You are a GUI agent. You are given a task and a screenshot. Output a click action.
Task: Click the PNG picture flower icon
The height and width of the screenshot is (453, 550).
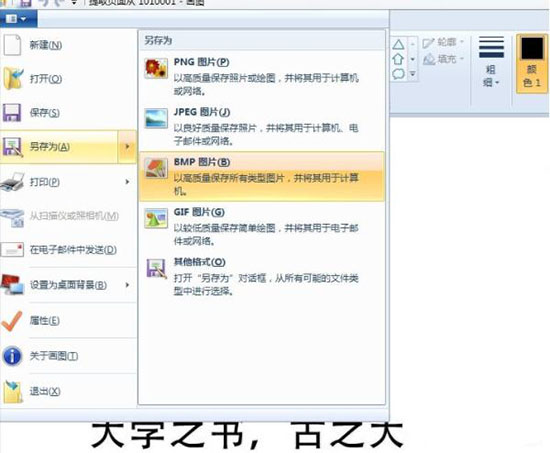pyautogui.click(x=156, y=68)
